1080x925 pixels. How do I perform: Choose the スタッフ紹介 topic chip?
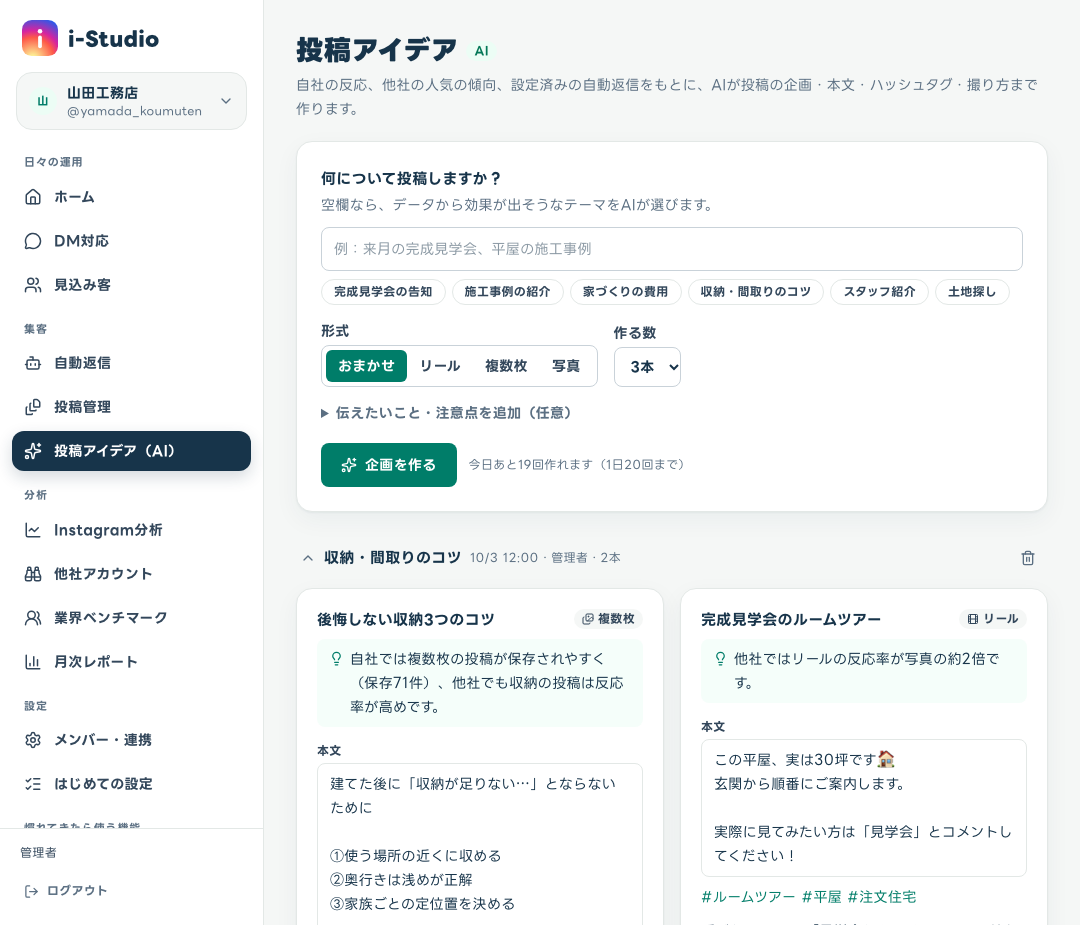pyautogui.click(x=880, y=292)
